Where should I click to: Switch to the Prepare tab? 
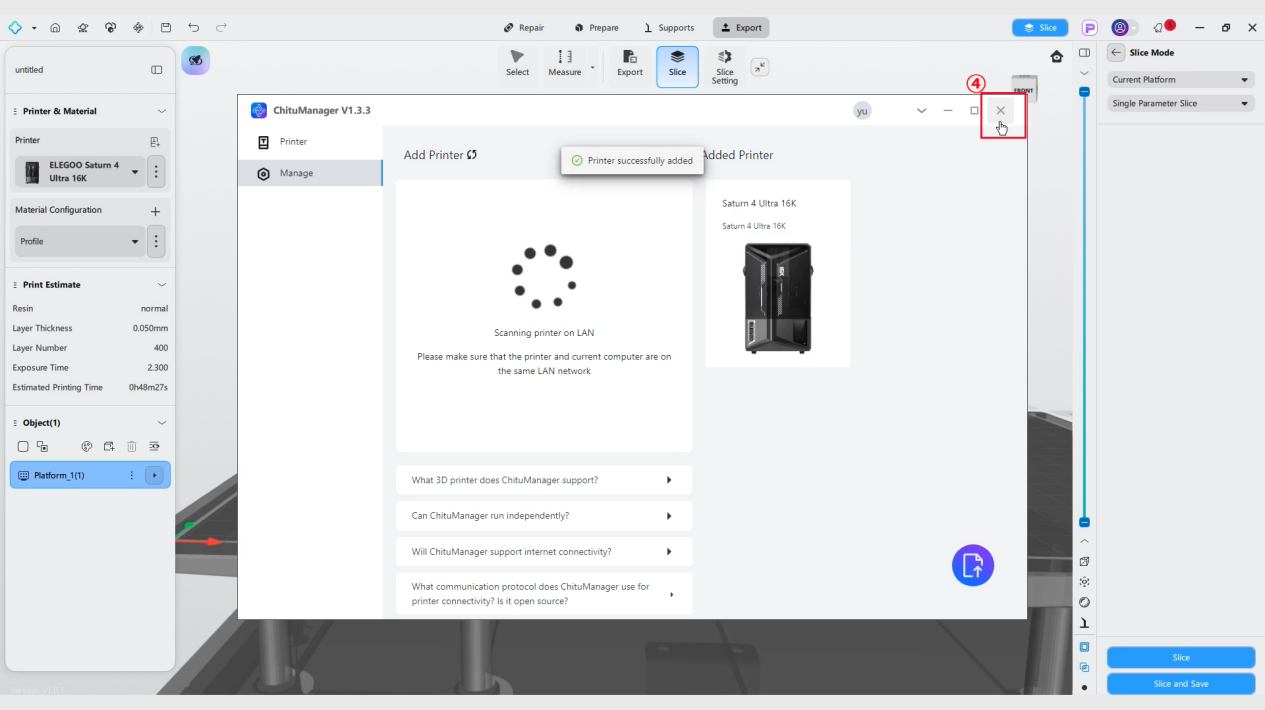point(599,28)
